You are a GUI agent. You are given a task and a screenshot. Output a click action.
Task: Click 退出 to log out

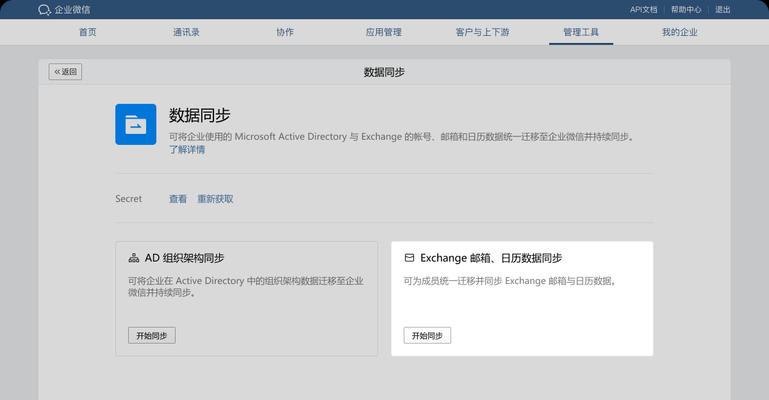tap(722, 9)
